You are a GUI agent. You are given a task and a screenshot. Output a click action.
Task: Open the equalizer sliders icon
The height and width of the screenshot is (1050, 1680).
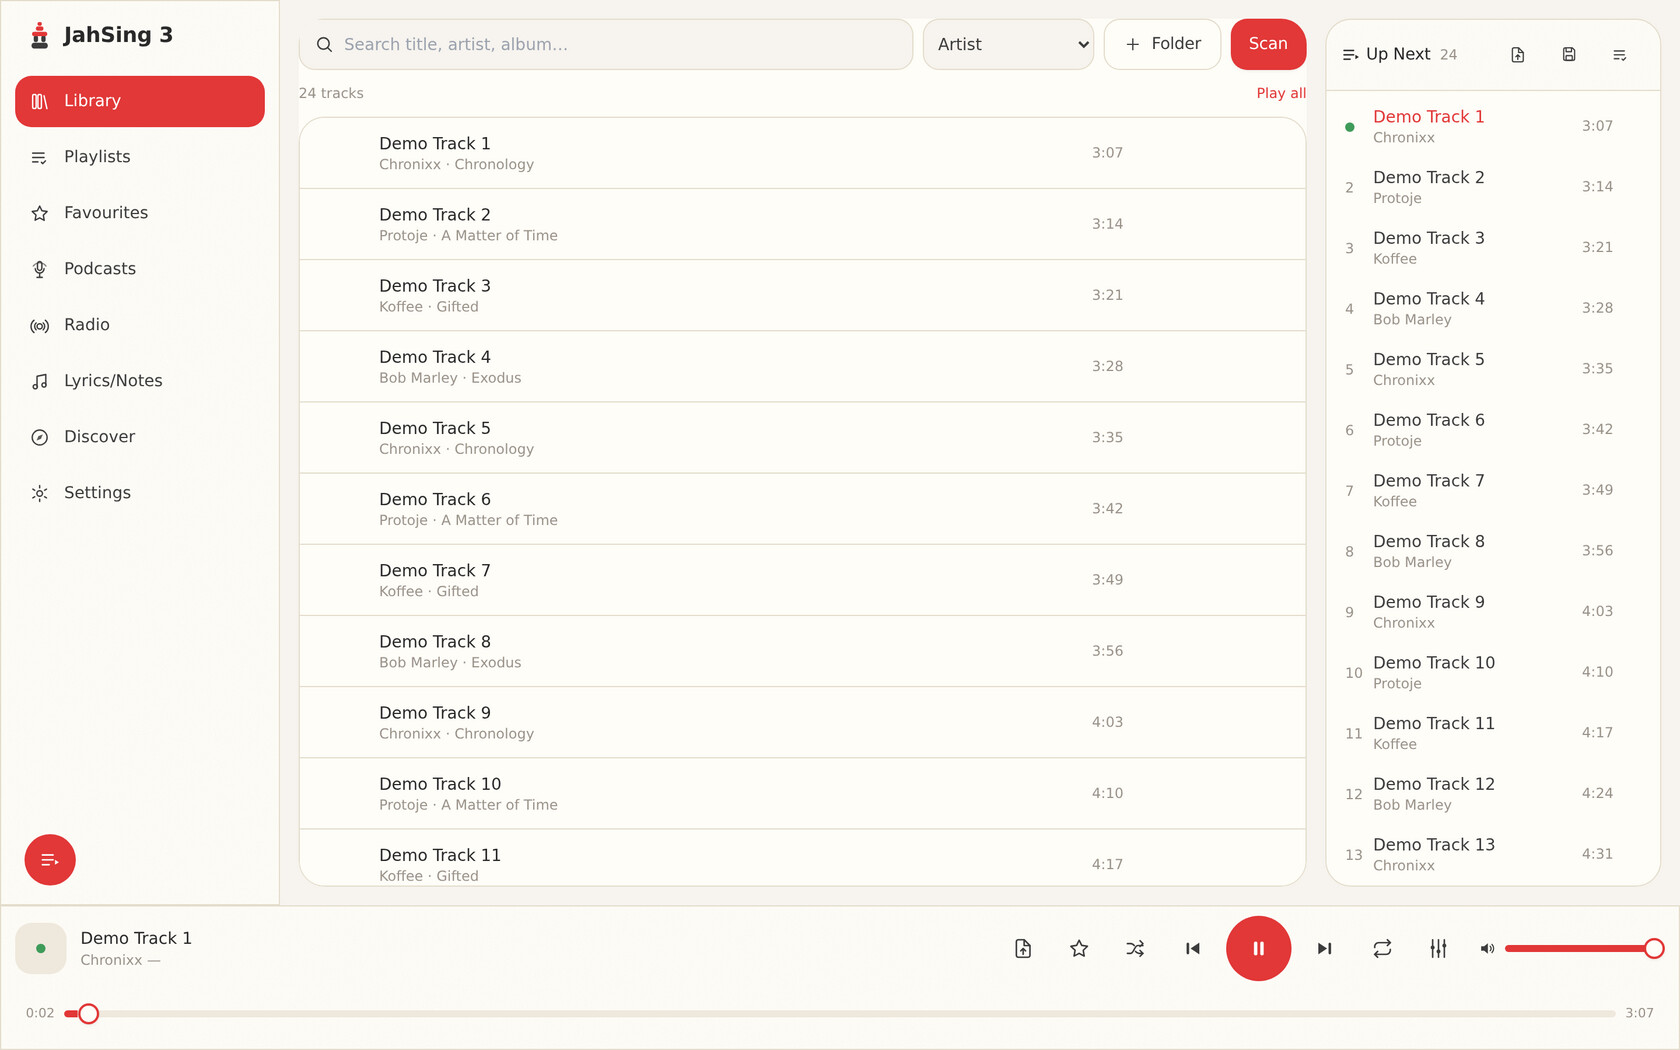pyautogui.click(x=1438, y=948)
